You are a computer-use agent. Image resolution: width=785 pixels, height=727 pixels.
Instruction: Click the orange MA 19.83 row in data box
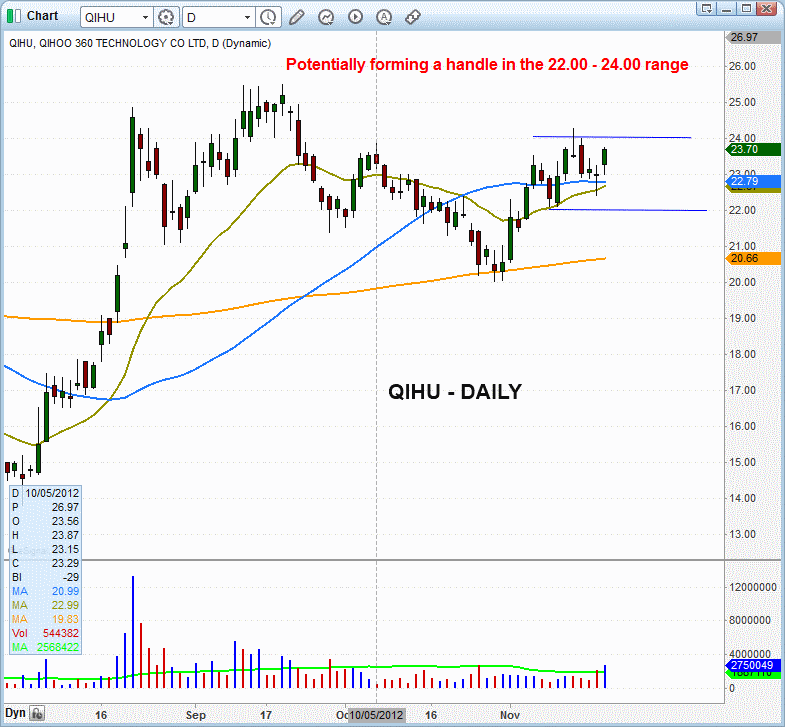click(x=46, y=619)
